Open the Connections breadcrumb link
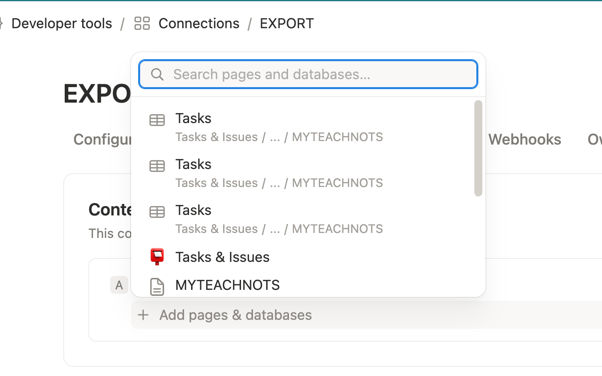602x376 pixels. click(x=199, y=23)
